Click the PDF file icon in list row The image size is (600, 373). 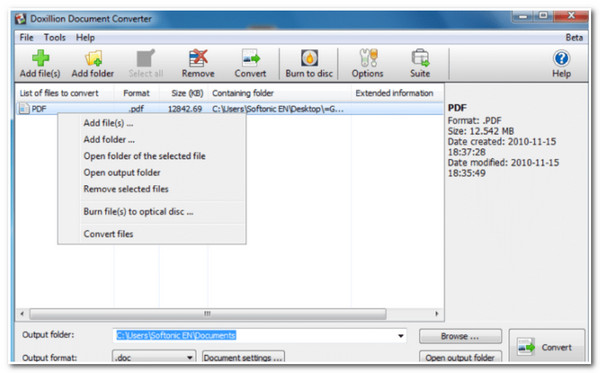tap(24, 109)
